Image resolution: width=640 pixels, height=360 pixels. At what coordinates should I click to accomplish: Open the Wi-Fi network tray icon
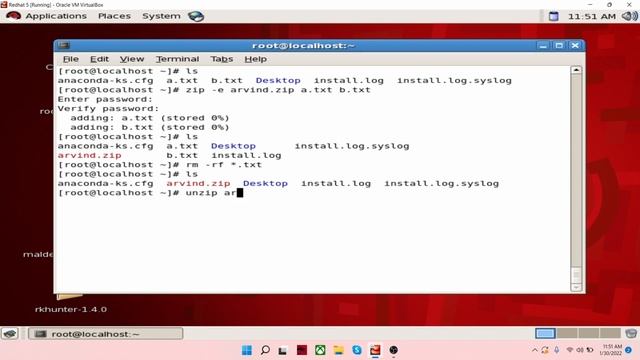[x=570, y=350]
